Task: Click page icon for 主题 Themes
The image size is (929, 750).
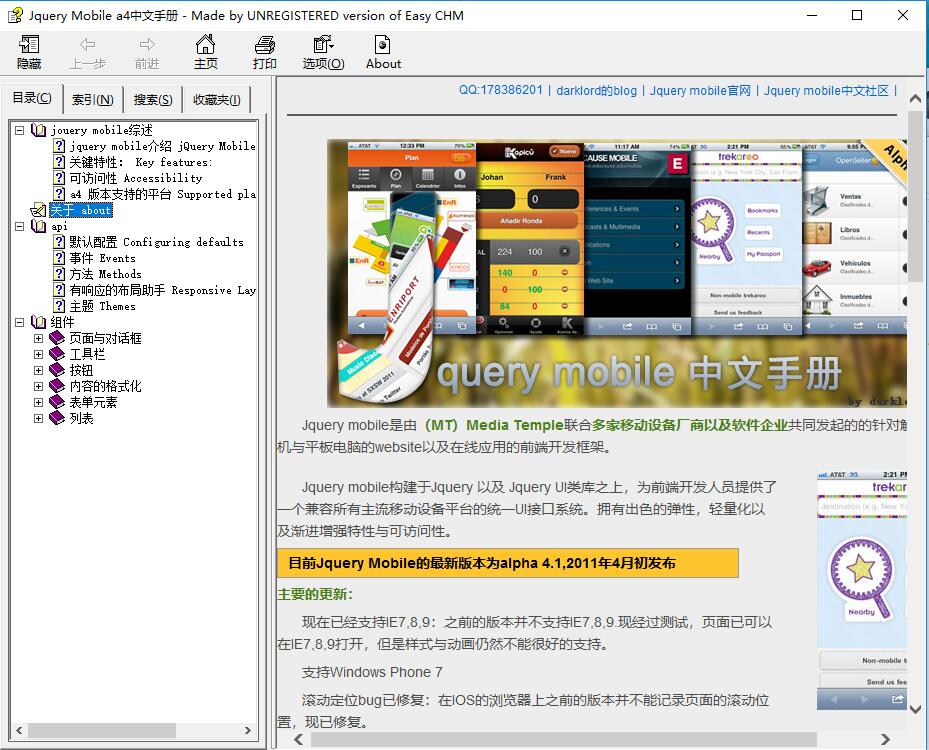Action: point(59,306)
